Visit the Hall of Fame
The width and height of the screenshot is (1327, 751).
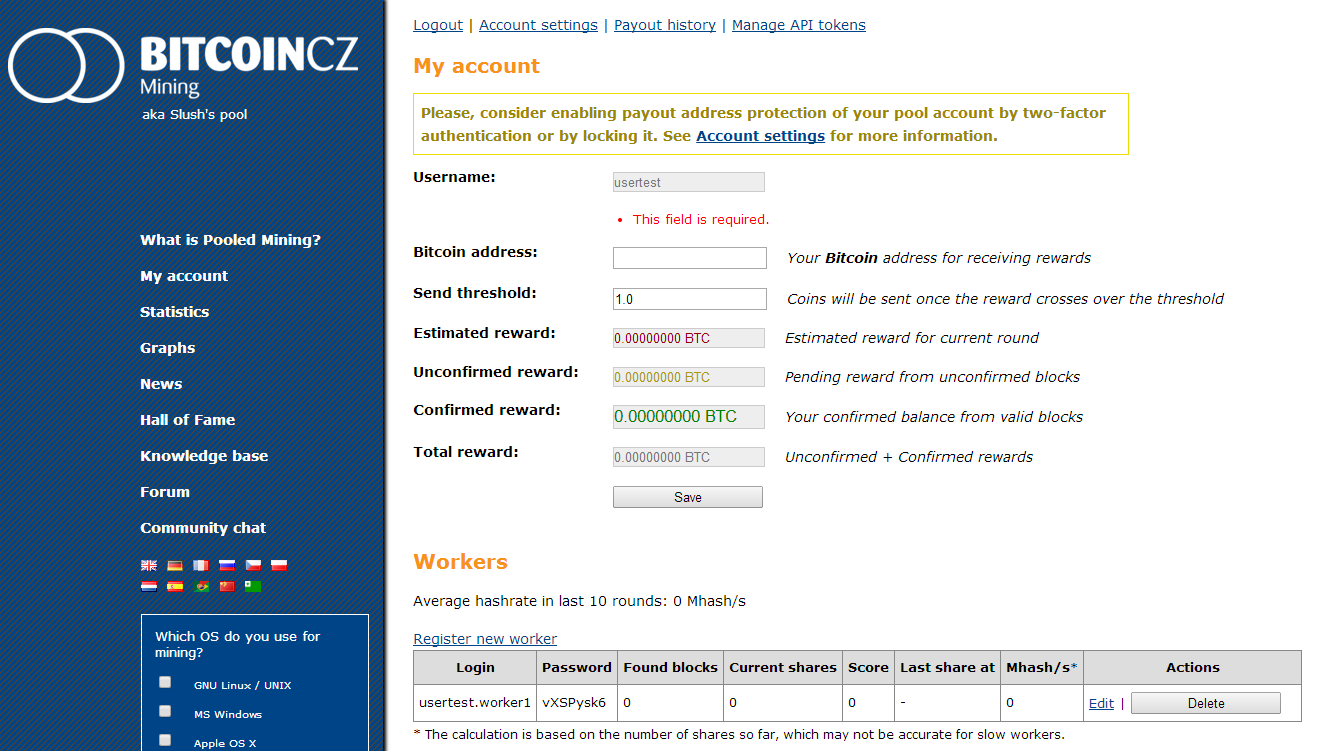pyautogui.click(x=187, y=420)
